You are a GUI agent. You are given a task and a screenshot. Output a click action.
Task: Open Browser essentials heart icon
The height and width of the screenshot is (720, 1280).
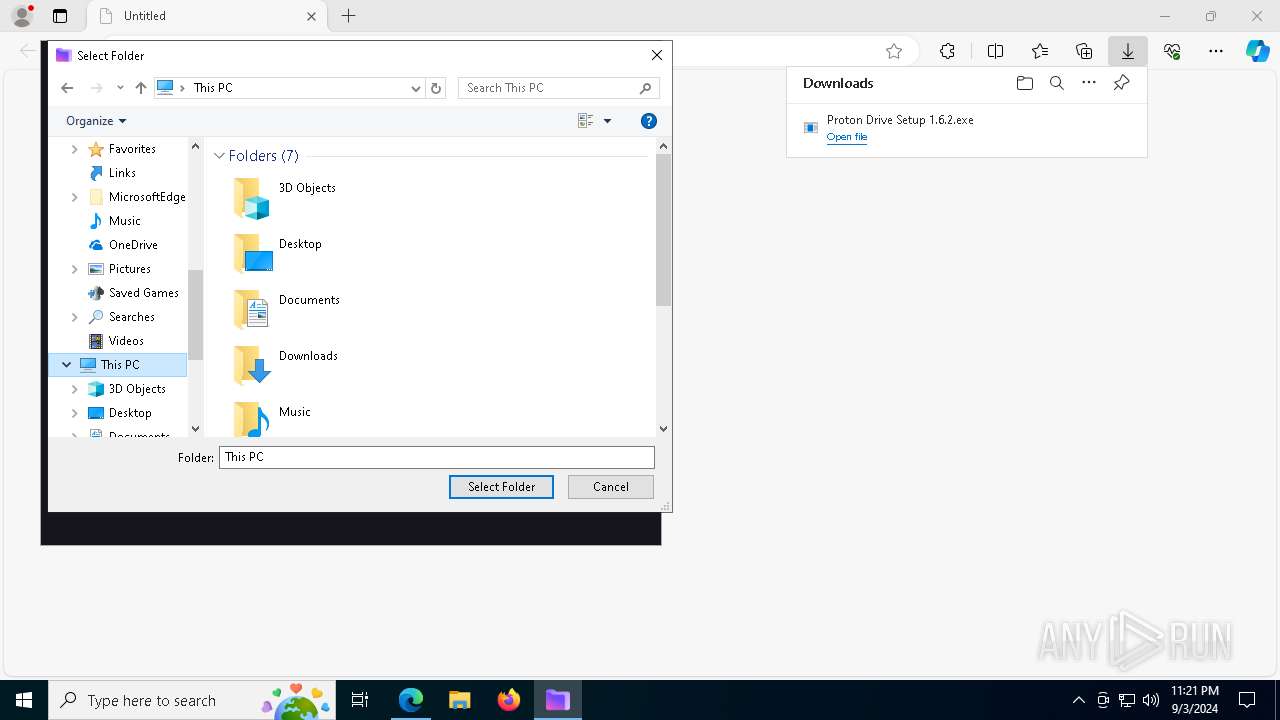(1172, 51)
